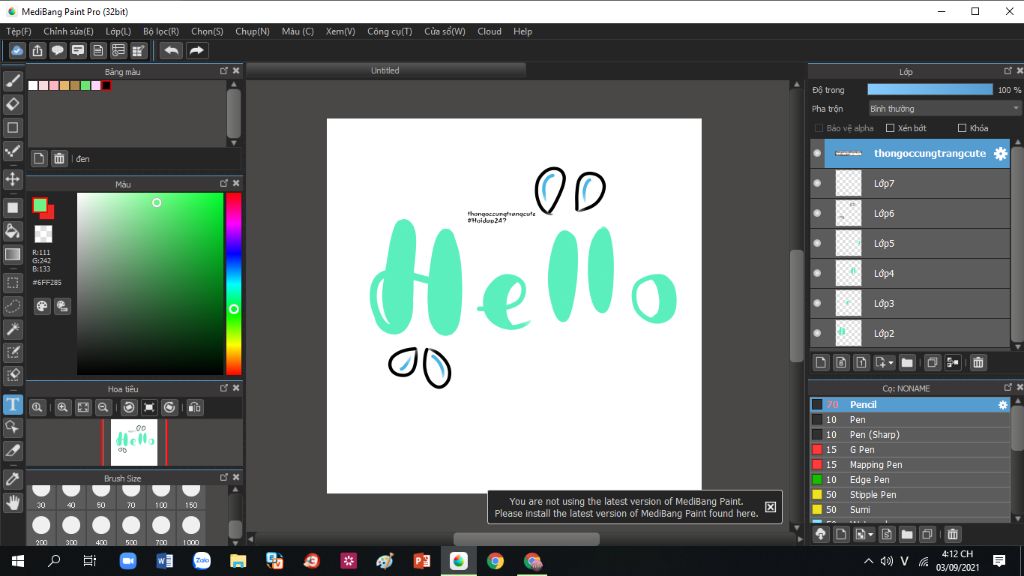
Task: Open the Lớp(L) menu
Action: pos(118,31)
